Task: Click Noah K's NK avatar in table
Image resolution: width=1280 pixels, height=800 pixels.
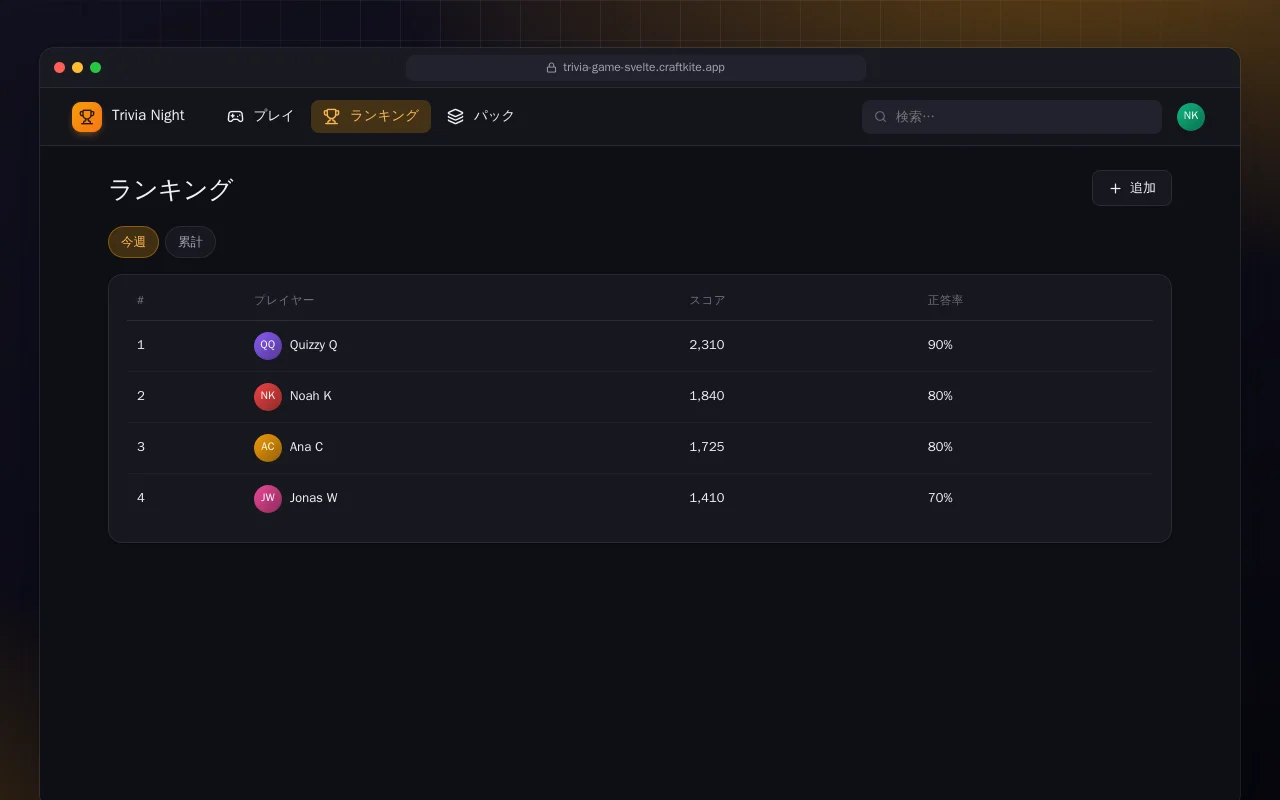Action: click(x=268, y=396)
